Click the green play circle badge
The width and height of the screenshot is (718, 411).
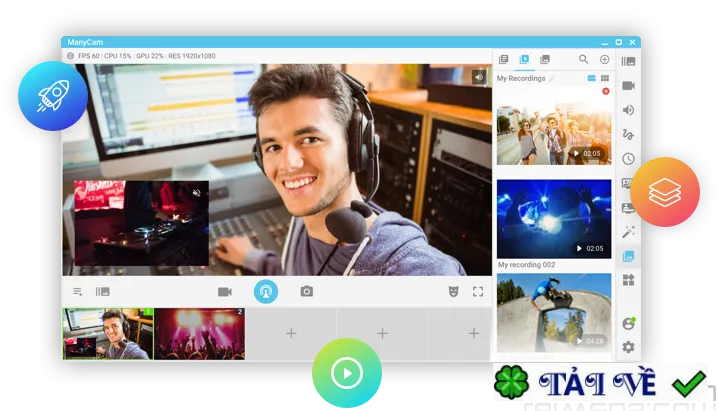347,373
